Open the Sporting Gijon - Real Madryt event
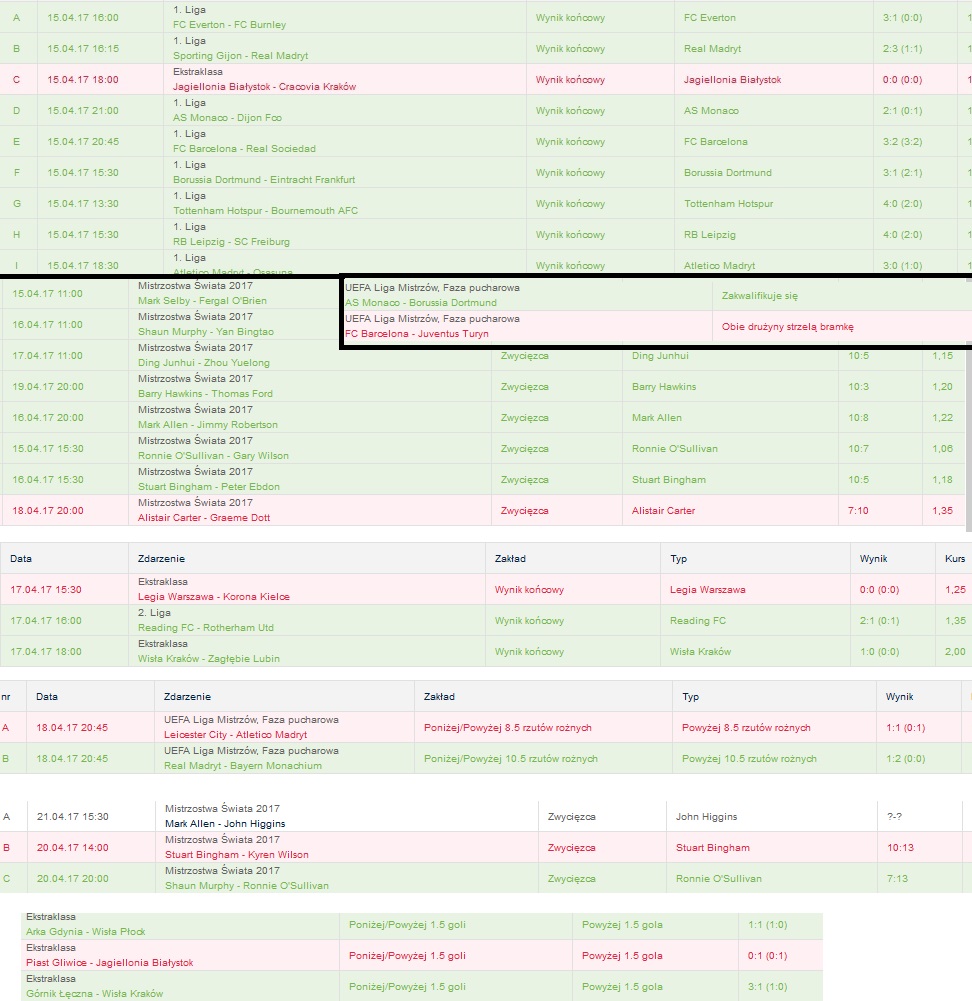This screenshot has height=1001, width=972. tap(241, 56)
